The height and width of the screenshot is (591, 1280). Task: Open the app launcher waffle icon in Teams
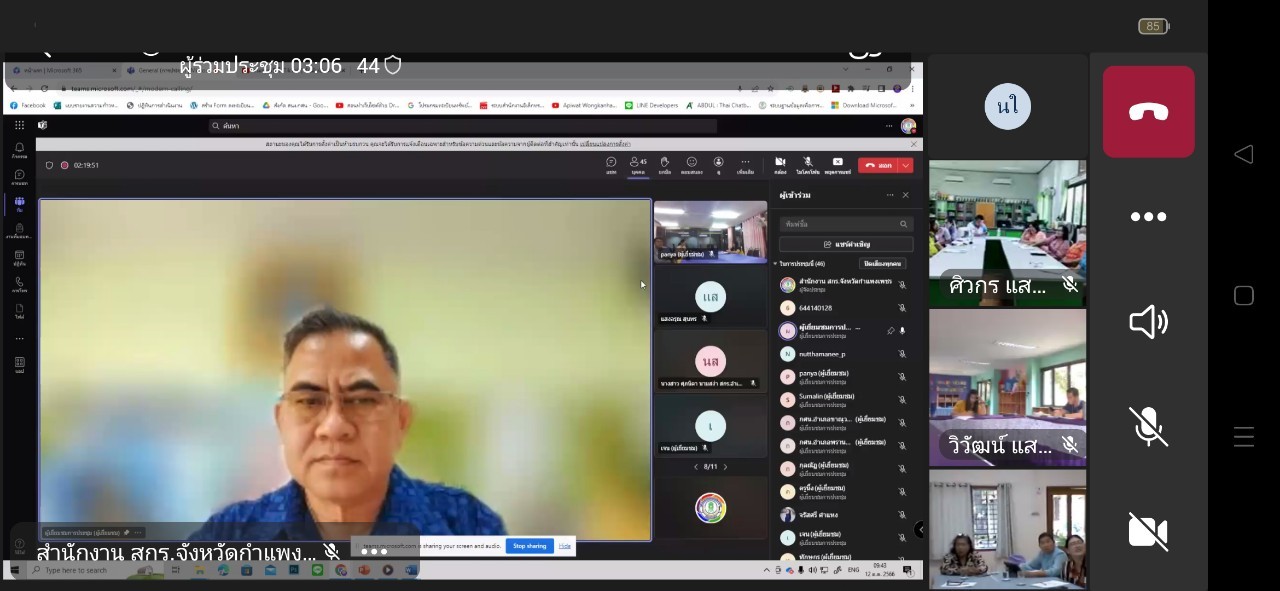point(19,125)
